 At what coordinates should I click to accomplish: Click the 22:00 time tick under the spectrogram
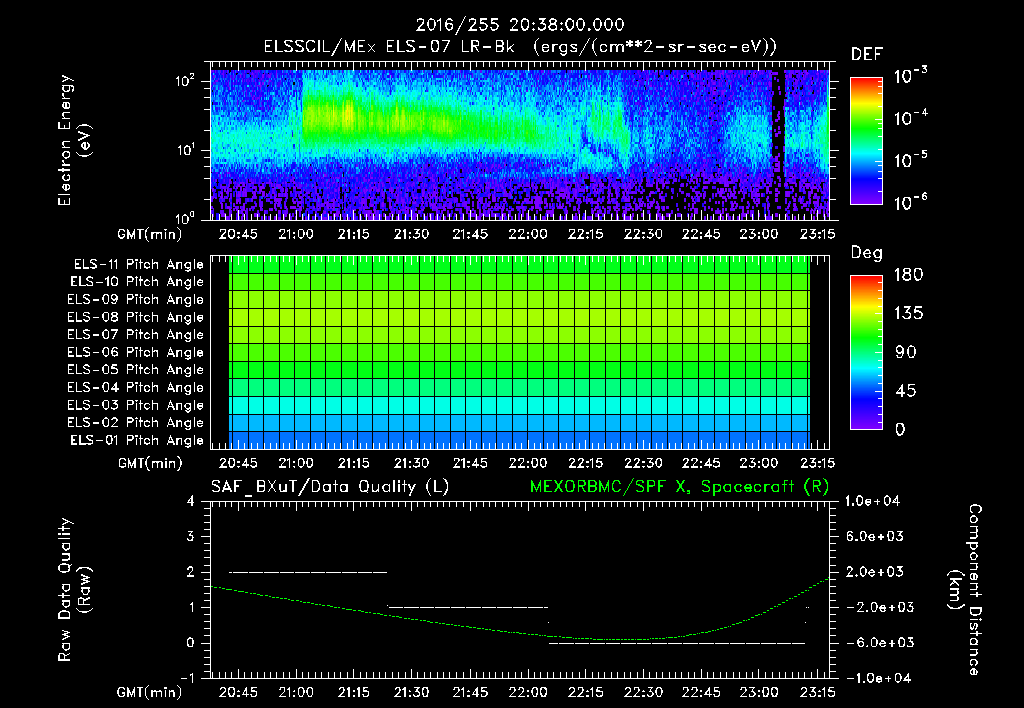click(528, 234)
